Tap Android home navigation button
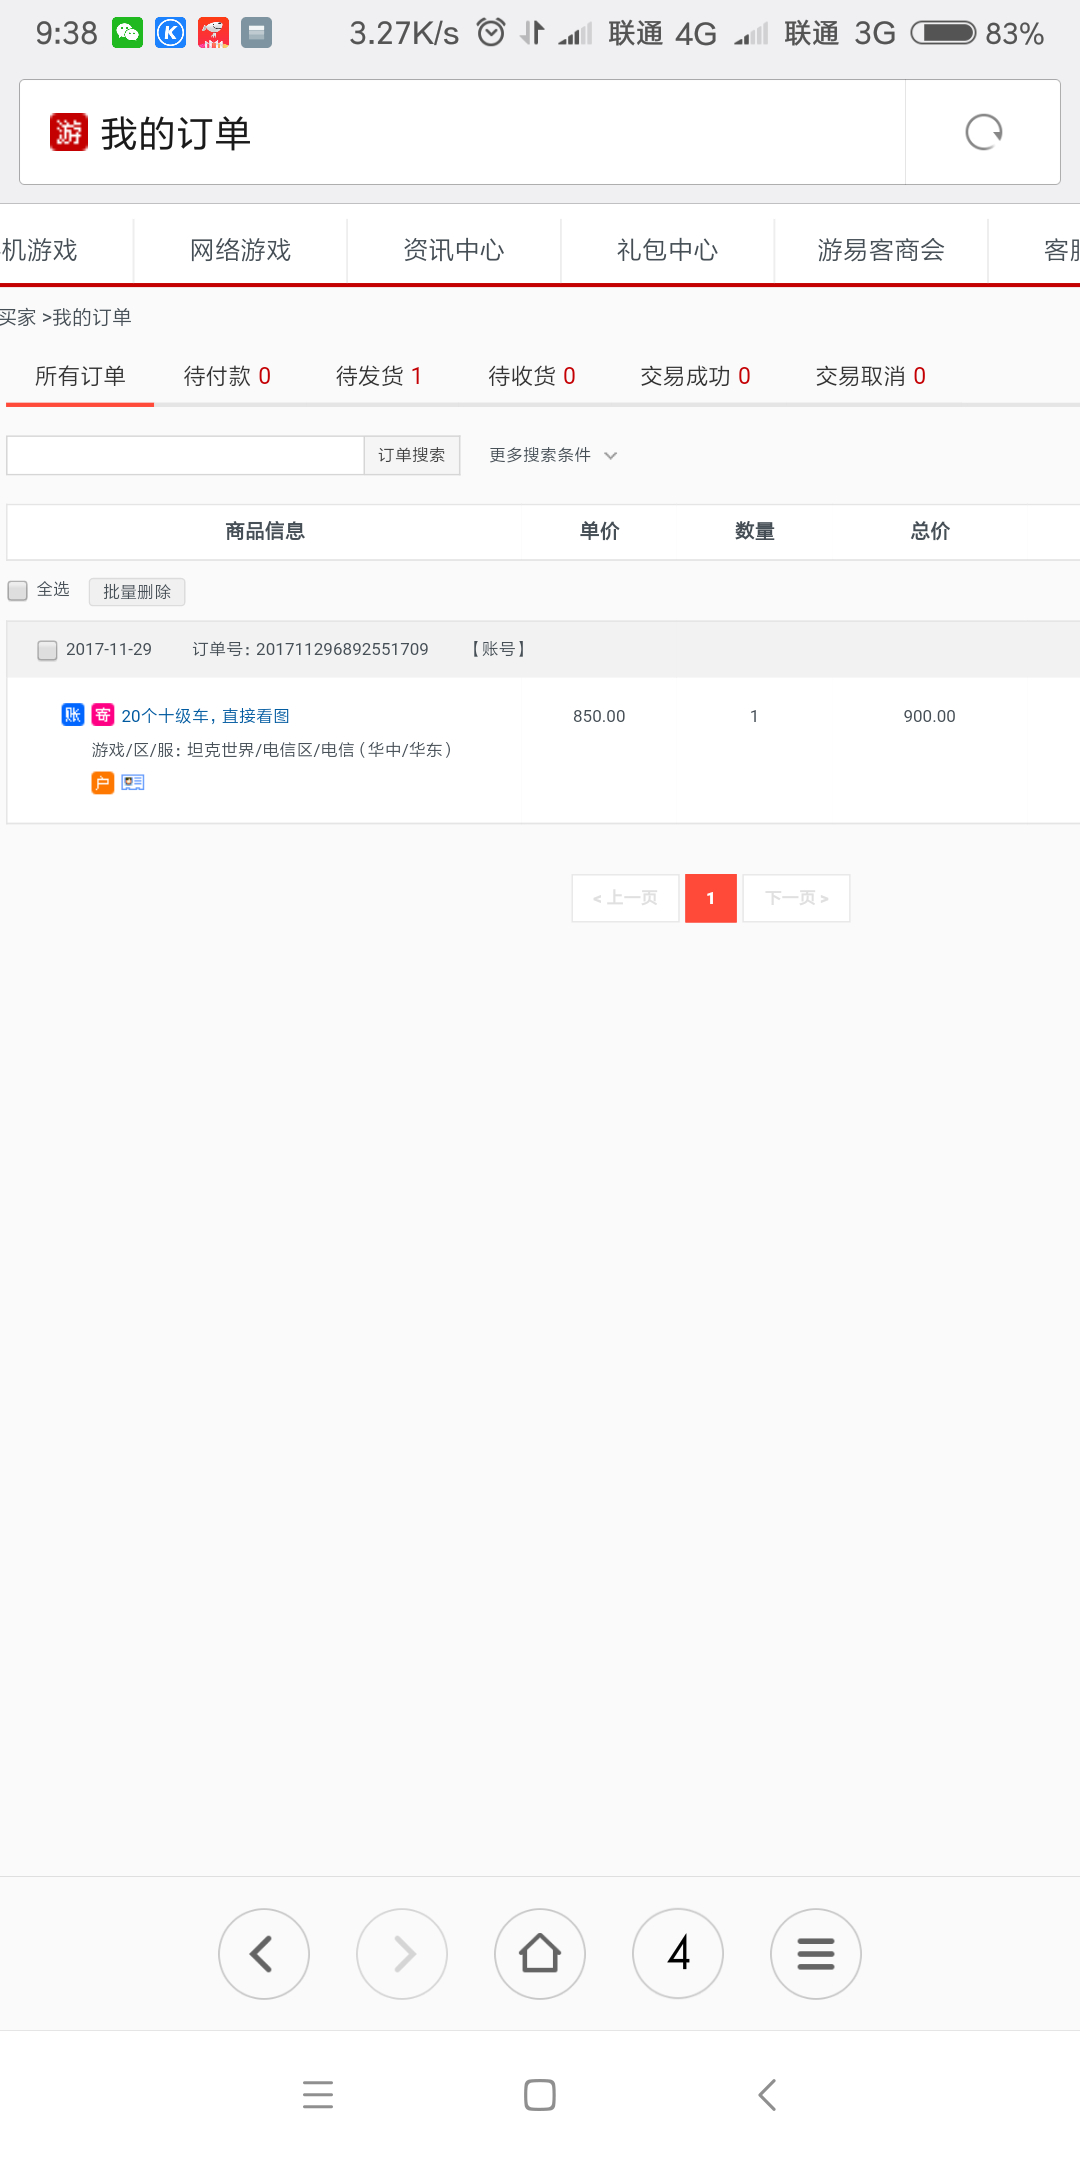 pyautogui.click(x=540, y=2094)
